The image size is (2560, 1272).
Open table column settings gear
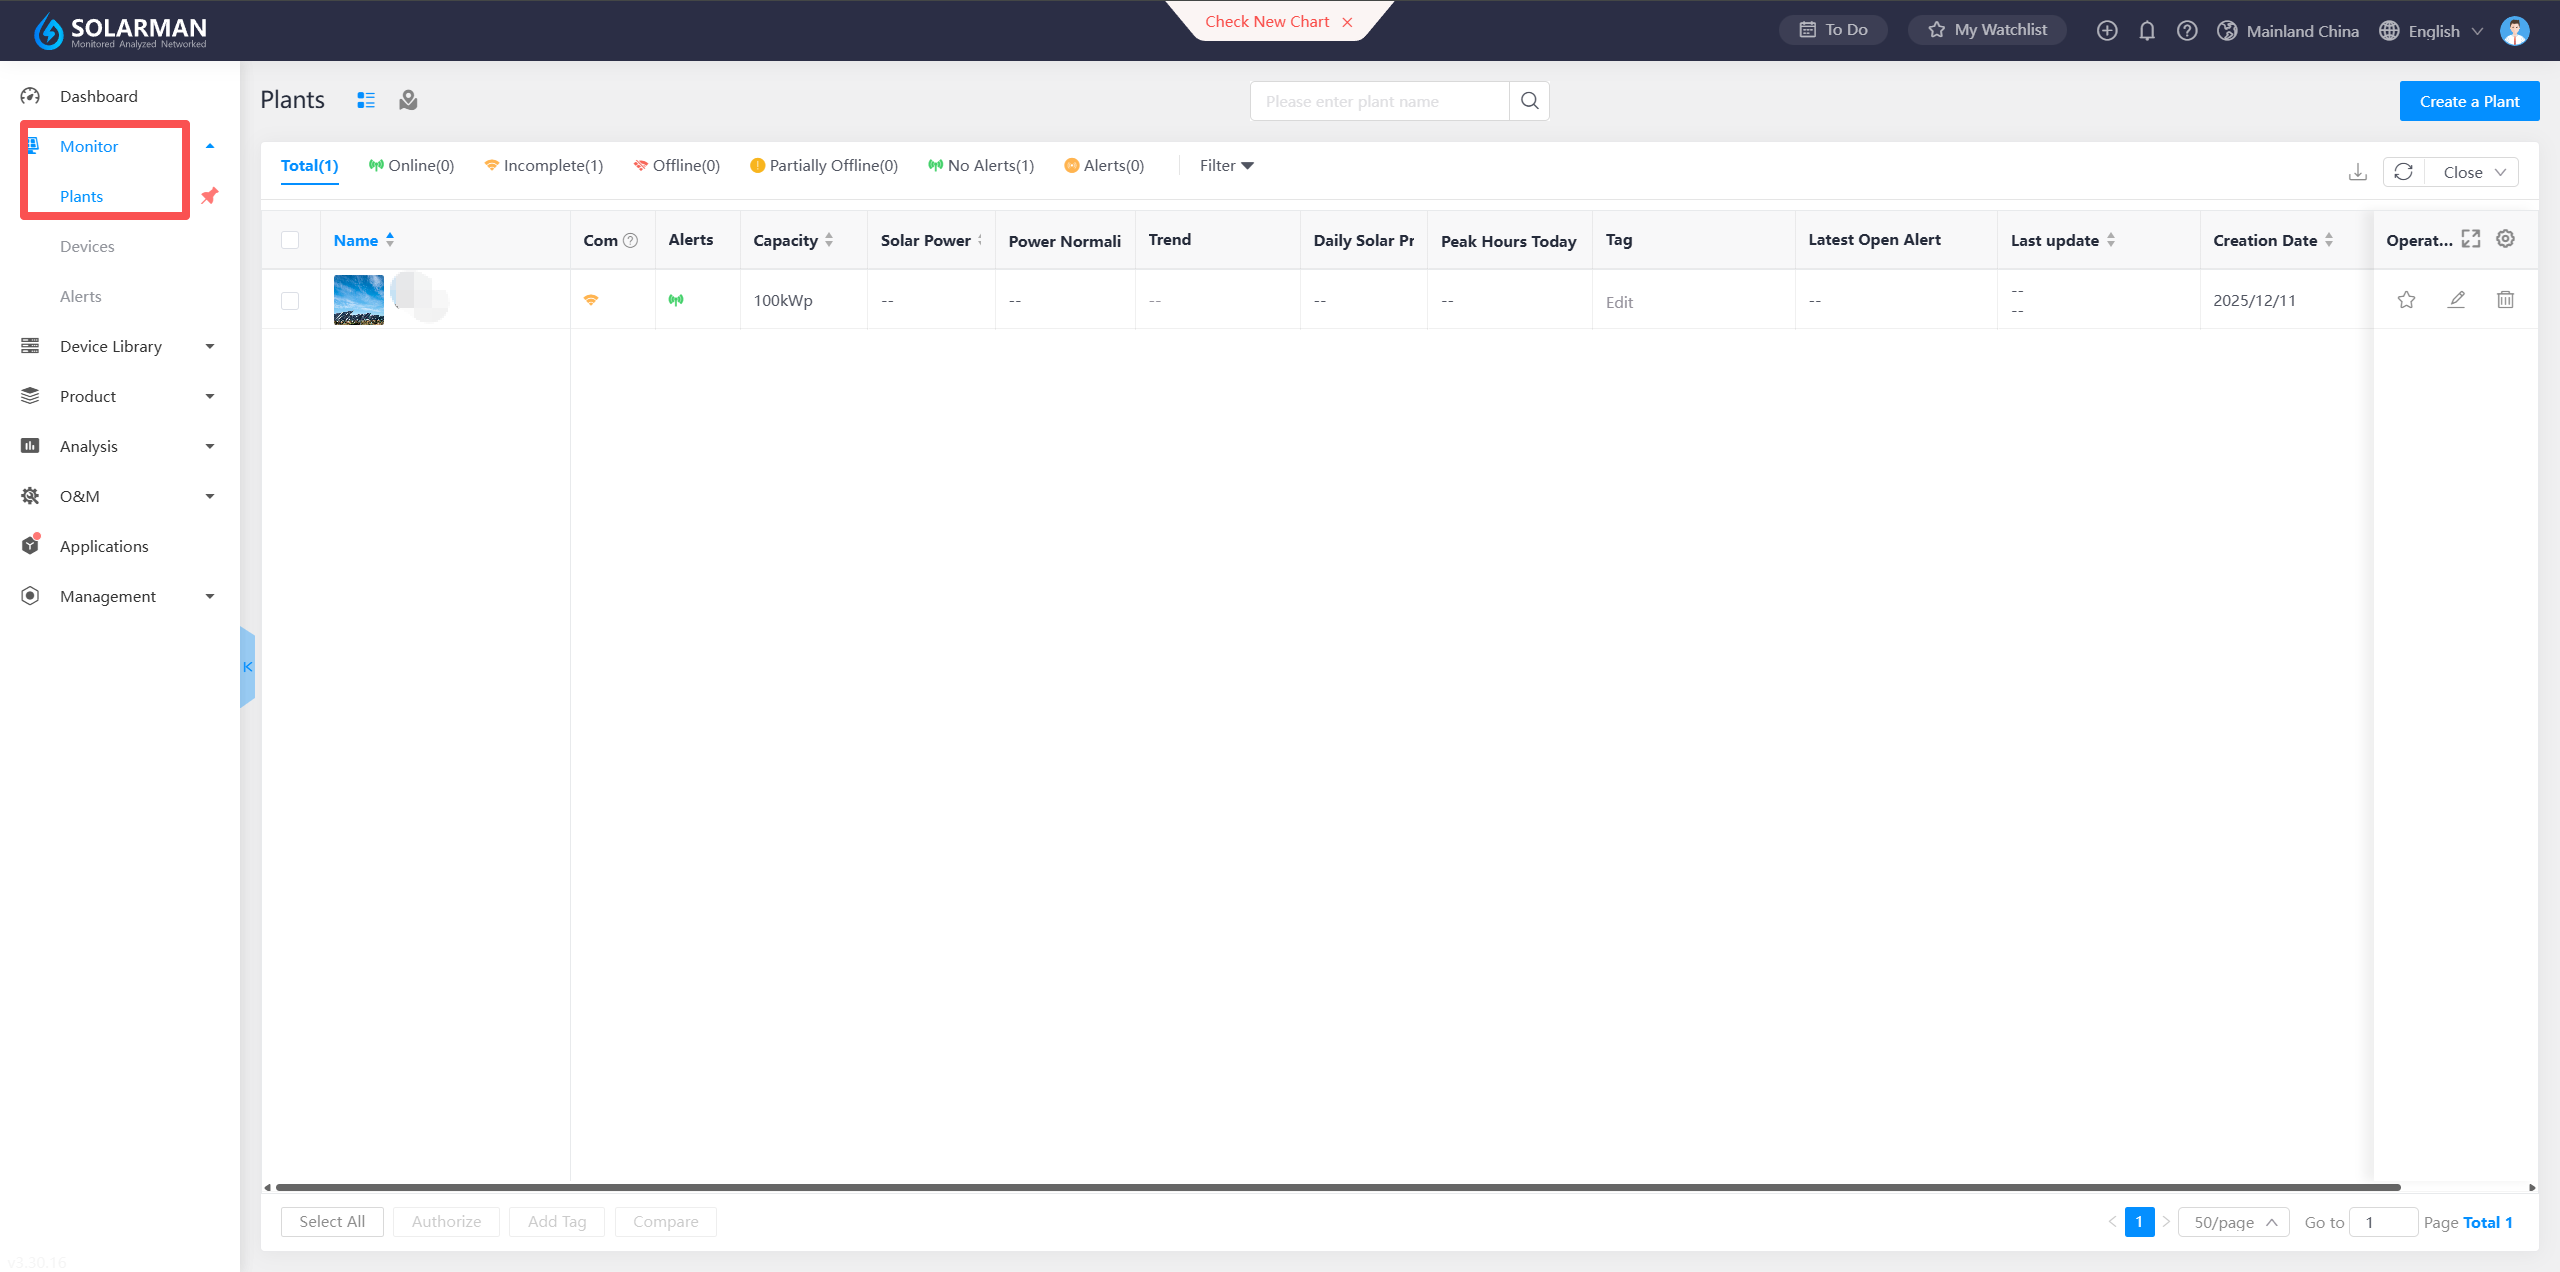click(x=2505, y=239)
